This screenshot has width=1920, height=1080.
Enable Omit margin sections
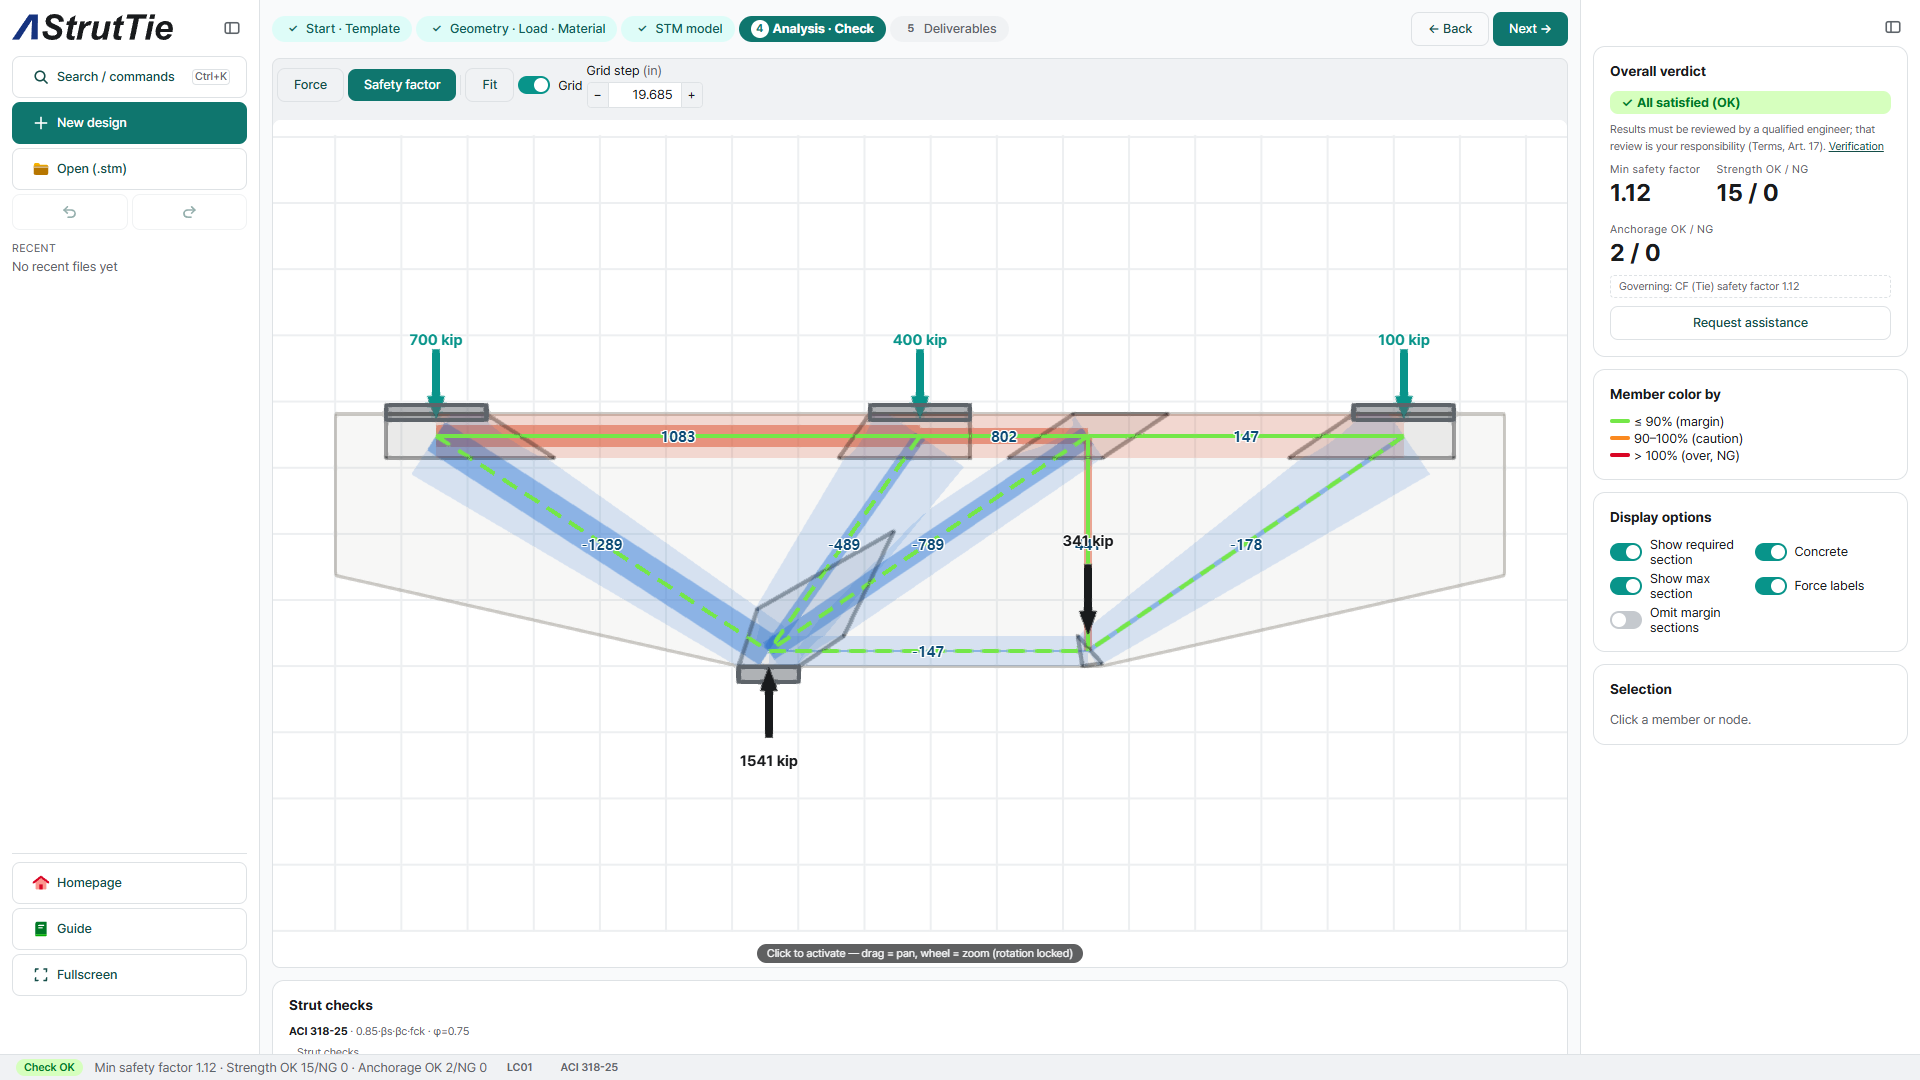1626,620
